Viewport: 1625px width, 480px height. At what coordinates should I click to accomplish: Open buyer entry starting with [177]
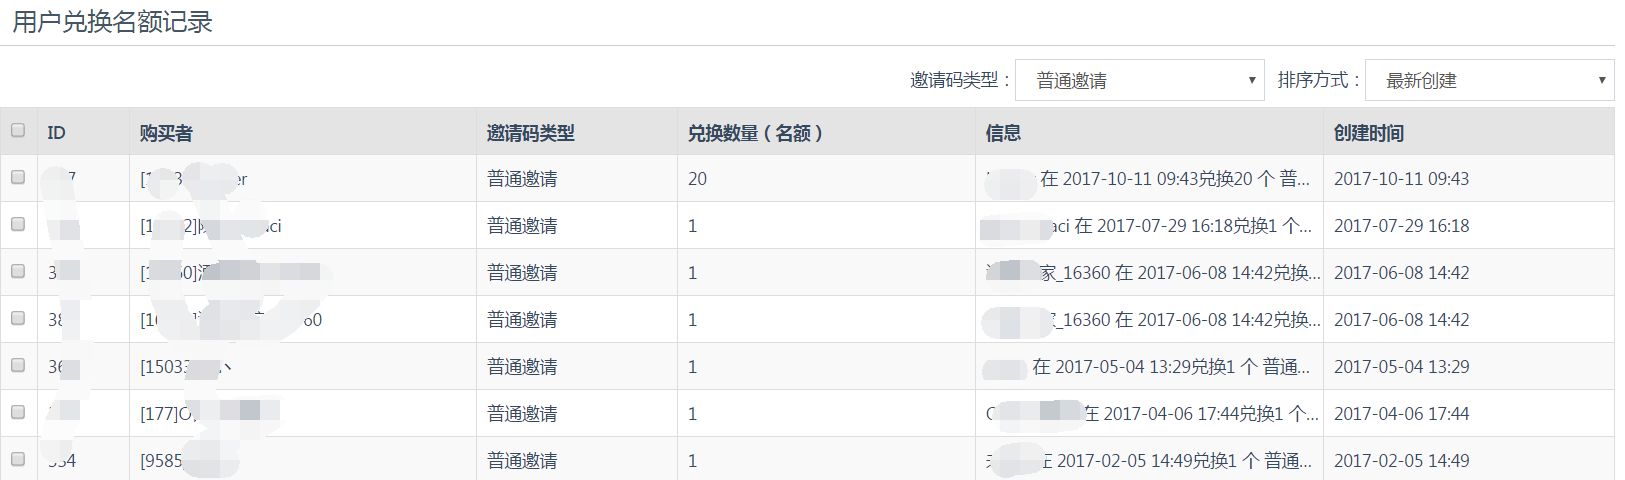point(210,414)
